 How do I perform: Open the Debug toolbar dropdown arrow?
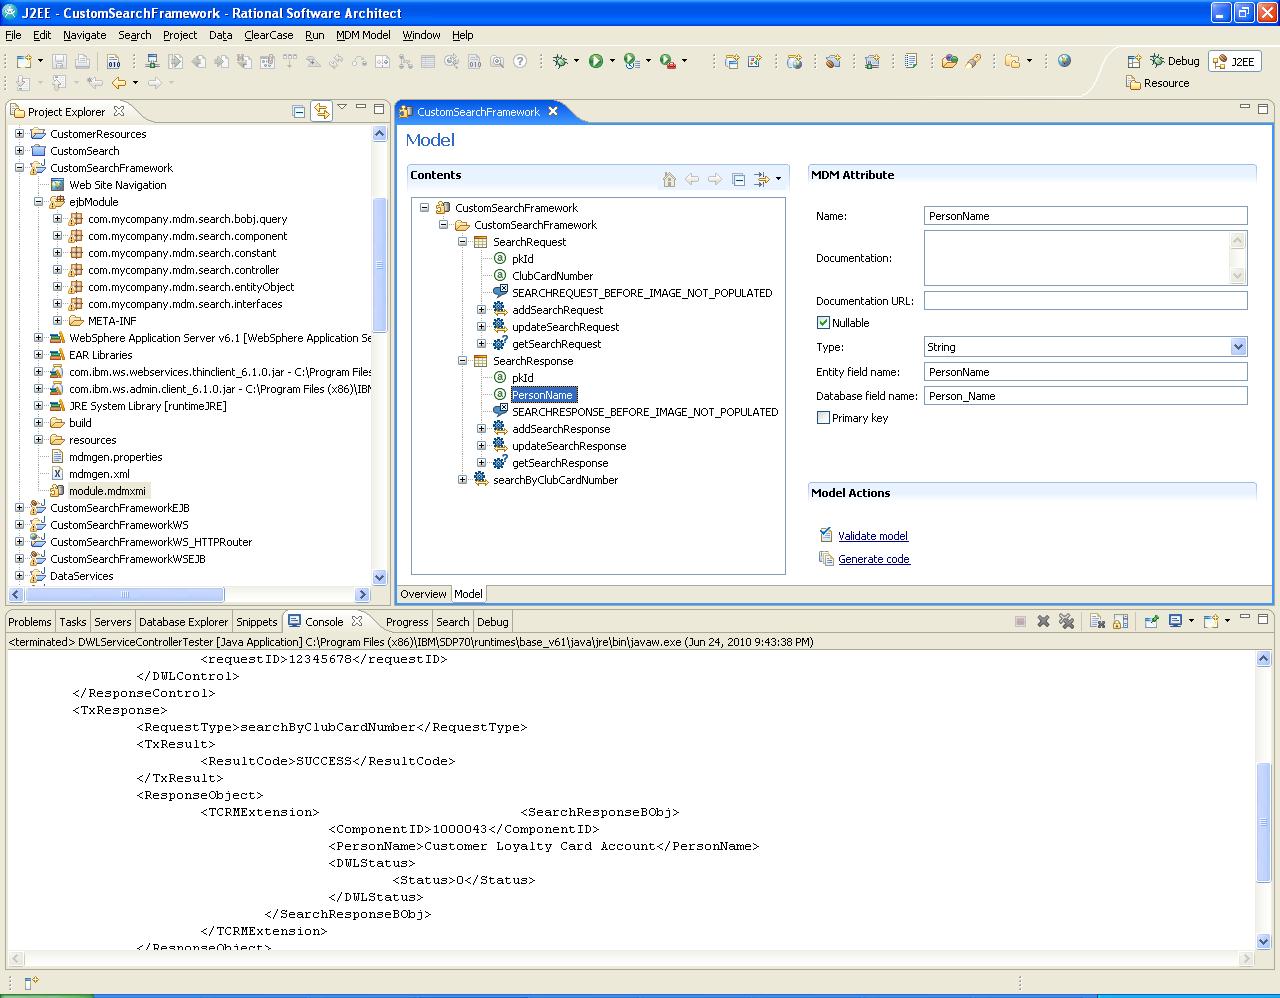click(x=576, y=62)
